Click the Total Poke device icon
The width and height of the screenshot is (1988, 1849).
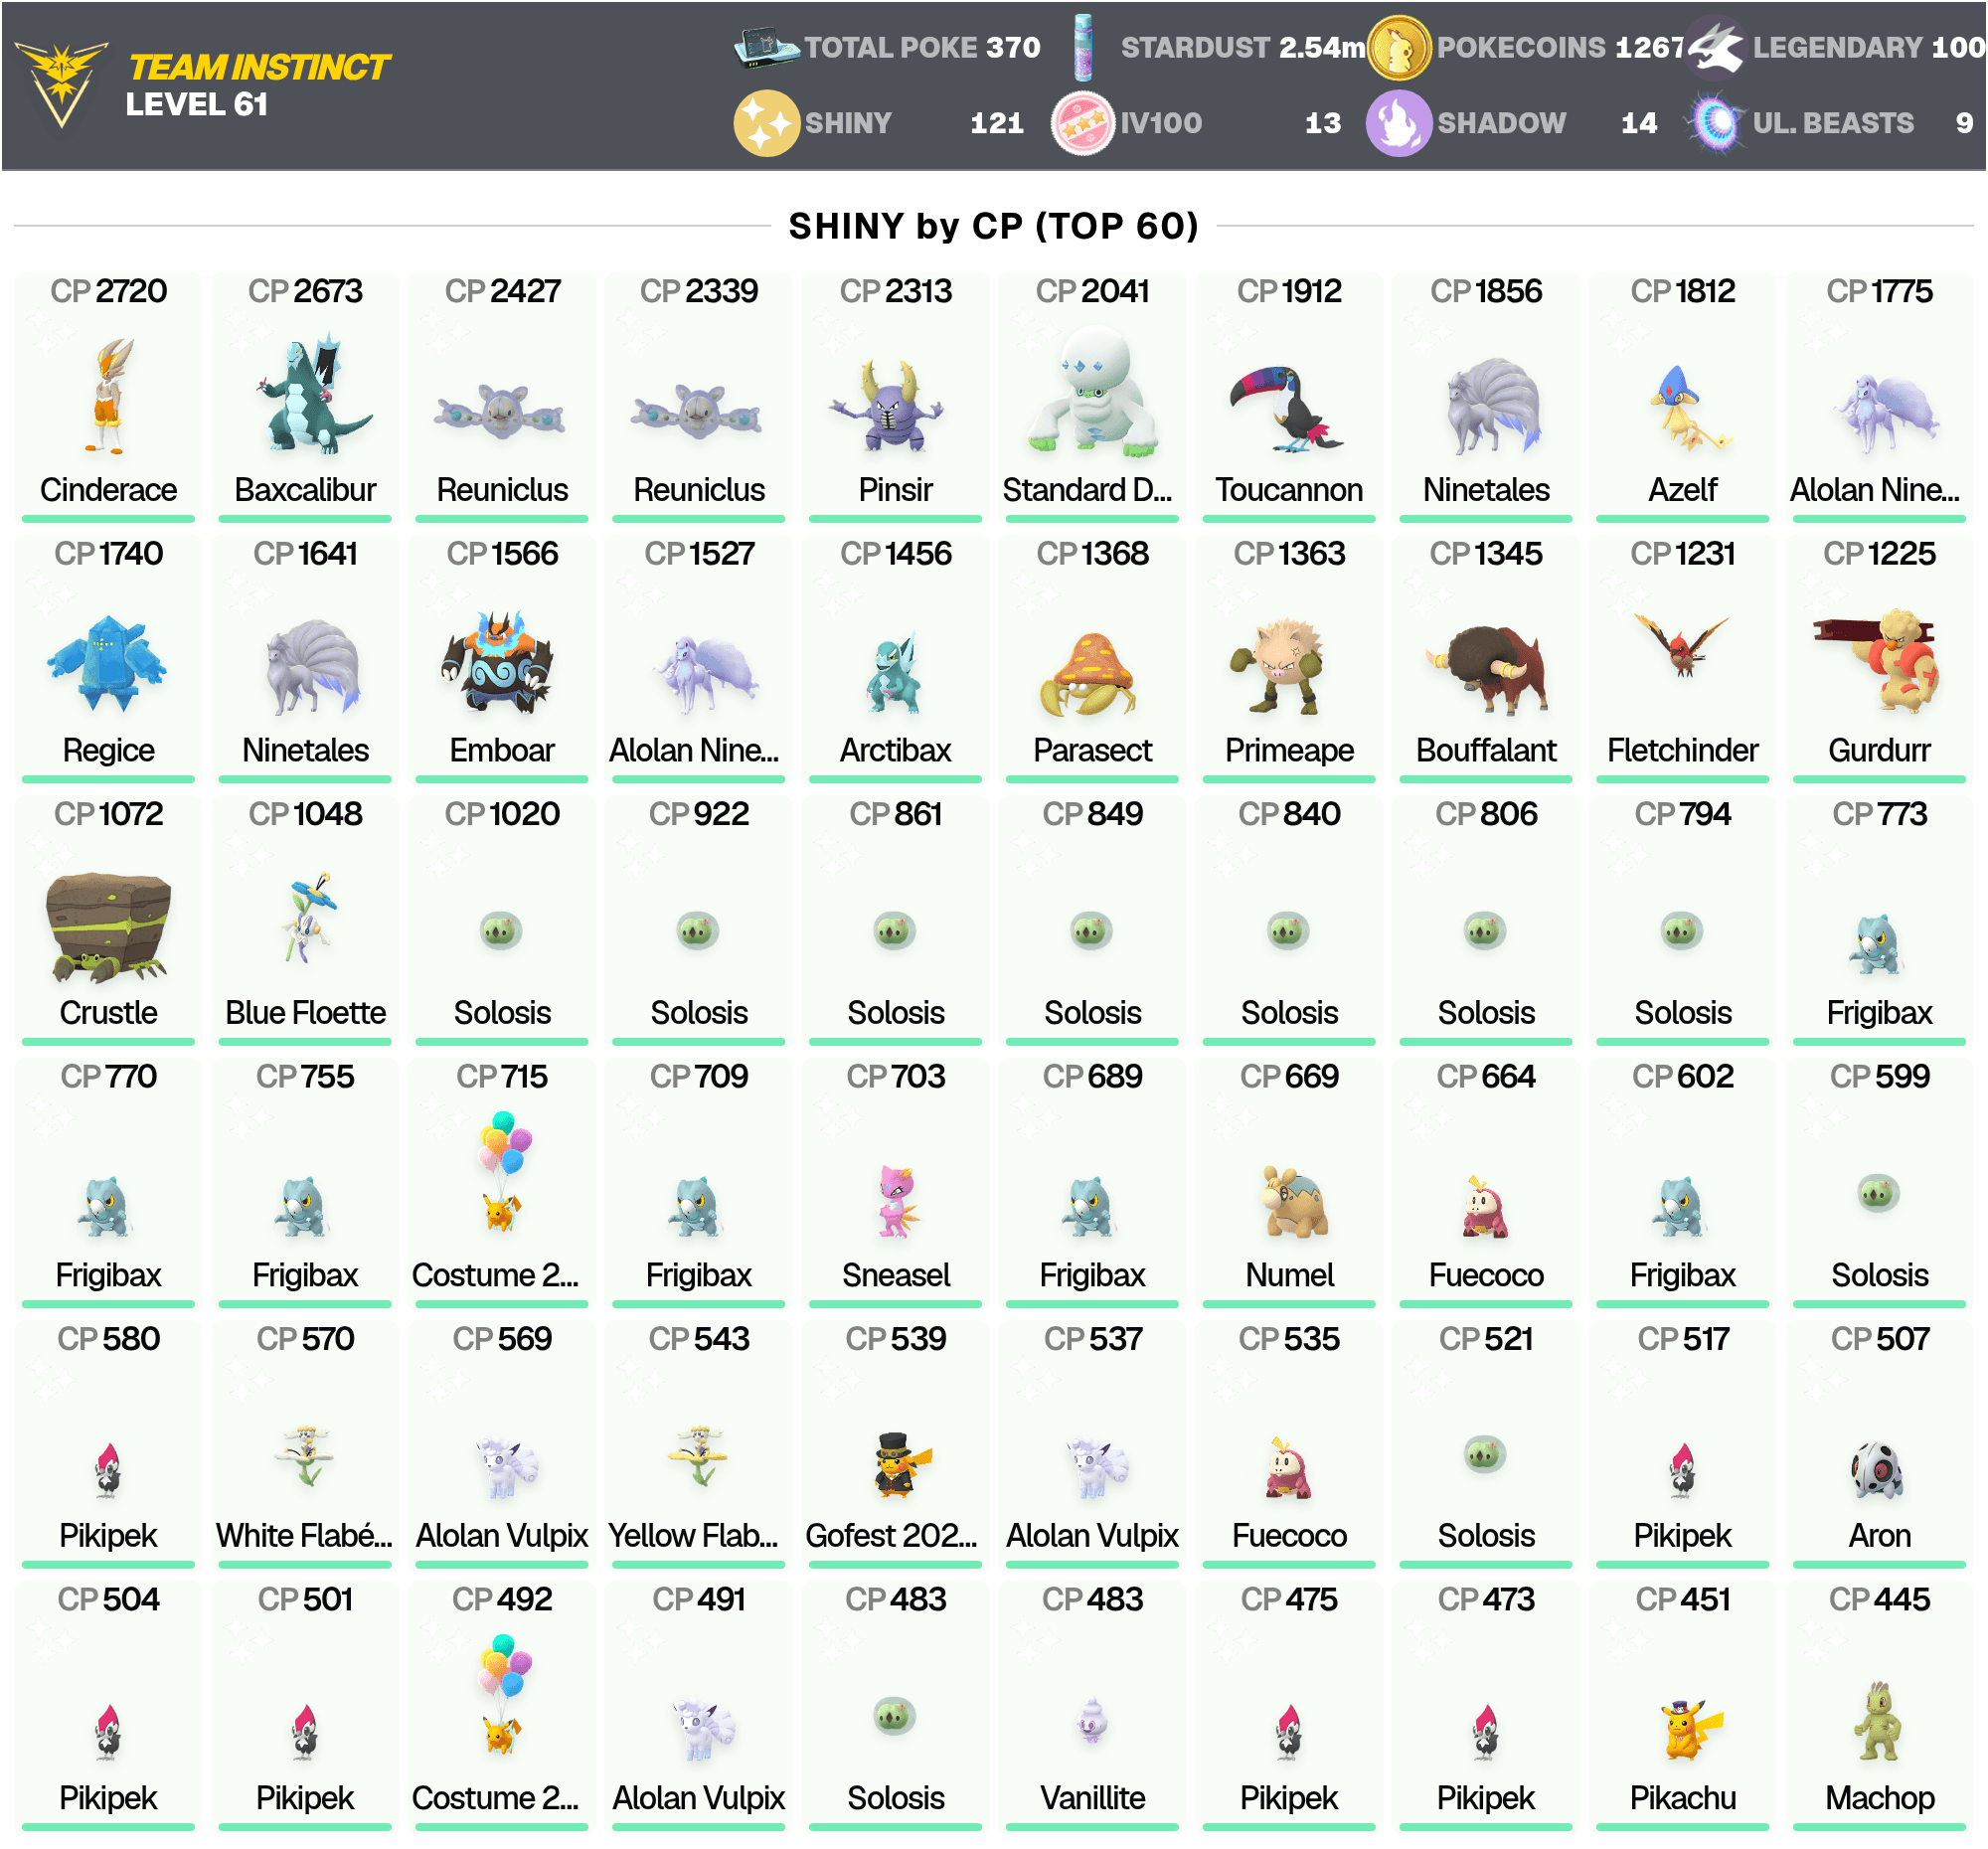766,47
